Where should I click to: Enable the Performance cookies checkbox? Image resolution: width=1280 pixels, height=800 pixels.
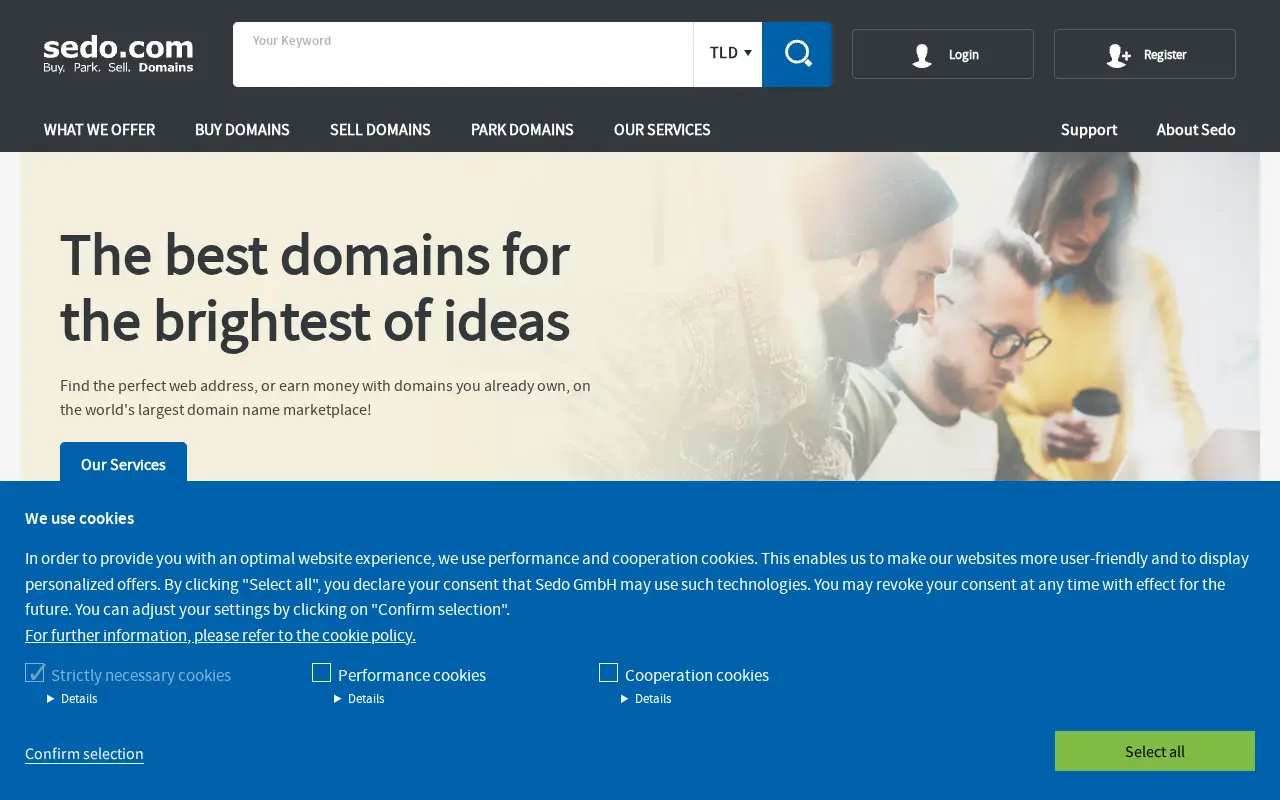point(321,673)
